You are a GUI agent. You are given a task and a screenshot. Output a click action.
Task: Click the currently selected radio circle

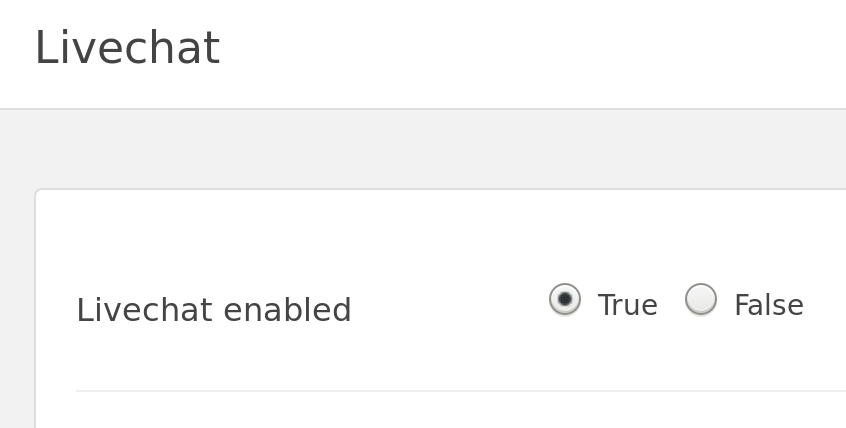[x=565, y=299]
